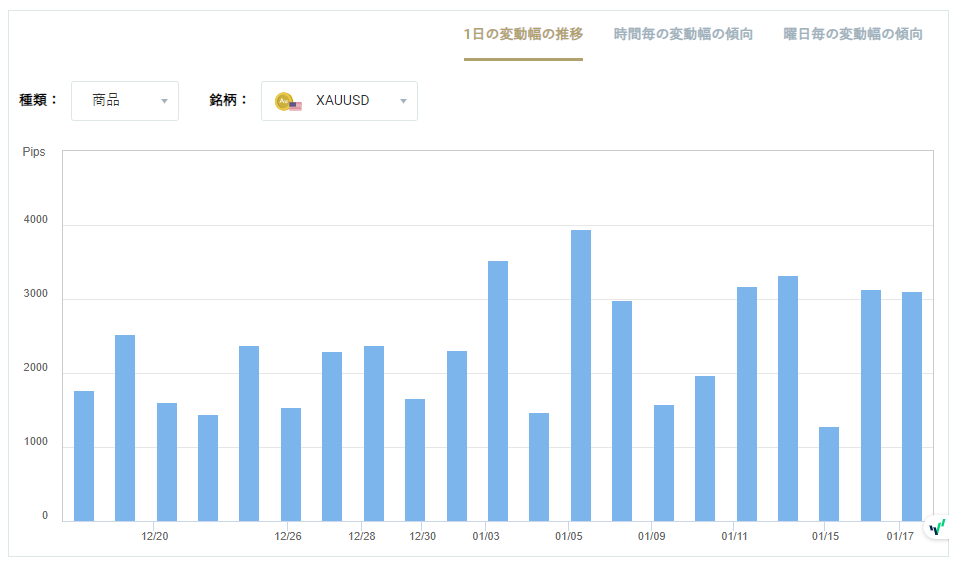Click the 種類： label

coord(39,100)
